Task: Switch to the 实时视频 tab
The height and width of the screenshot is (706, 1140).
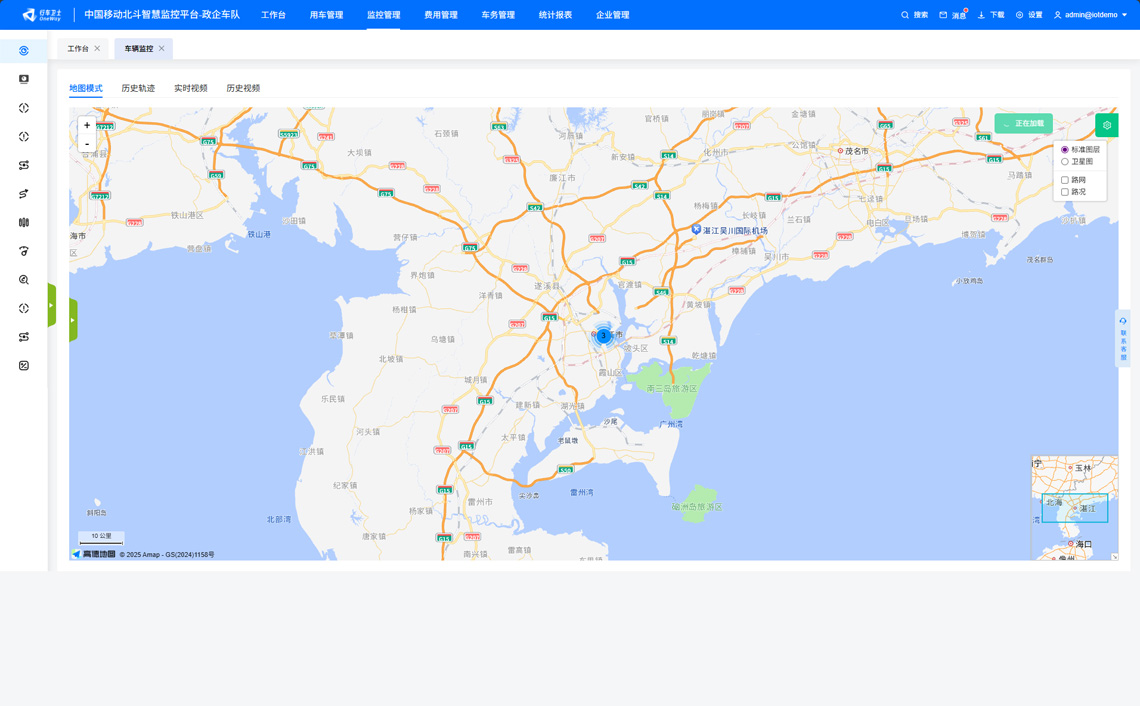Action: pos(190,88)
